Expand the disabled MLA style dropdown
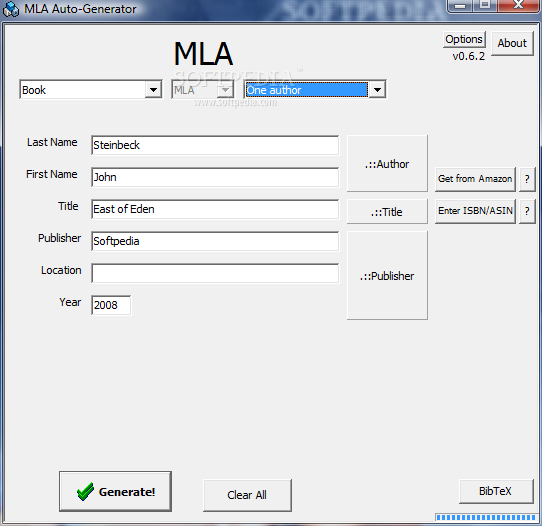 (225, 90)
